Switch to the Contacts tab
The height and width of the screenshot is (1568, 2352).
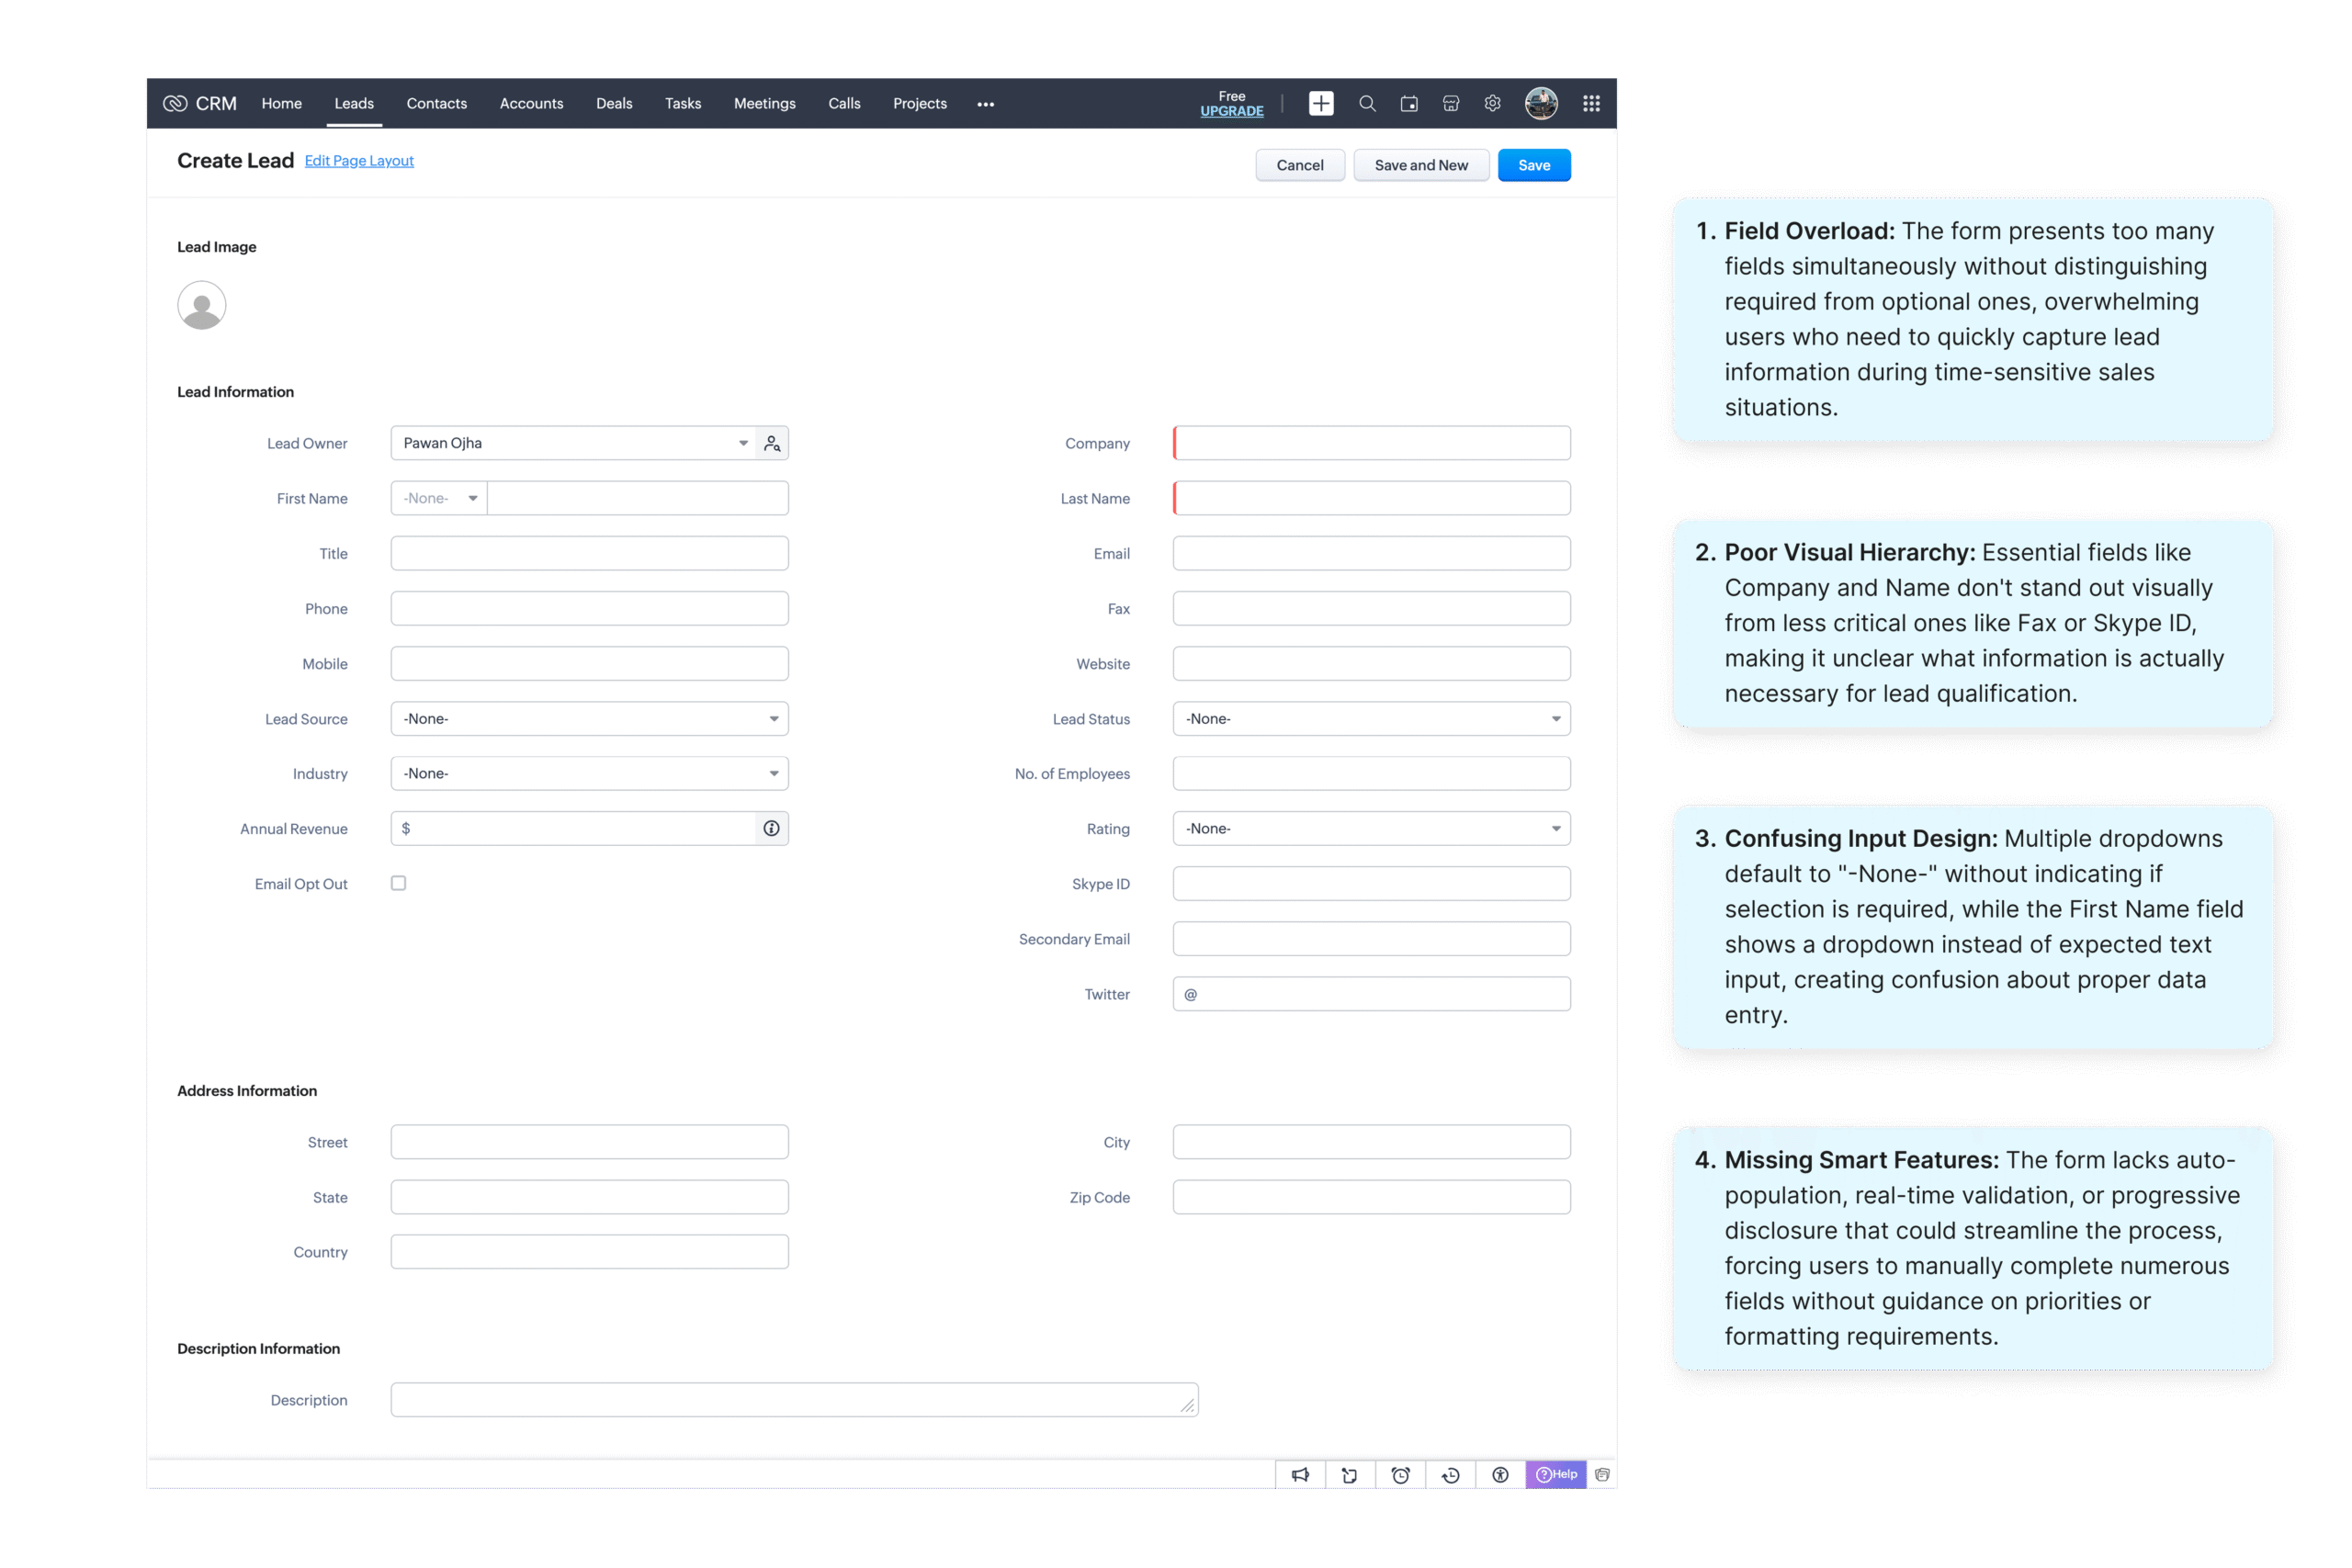click(x=436, y=103)
